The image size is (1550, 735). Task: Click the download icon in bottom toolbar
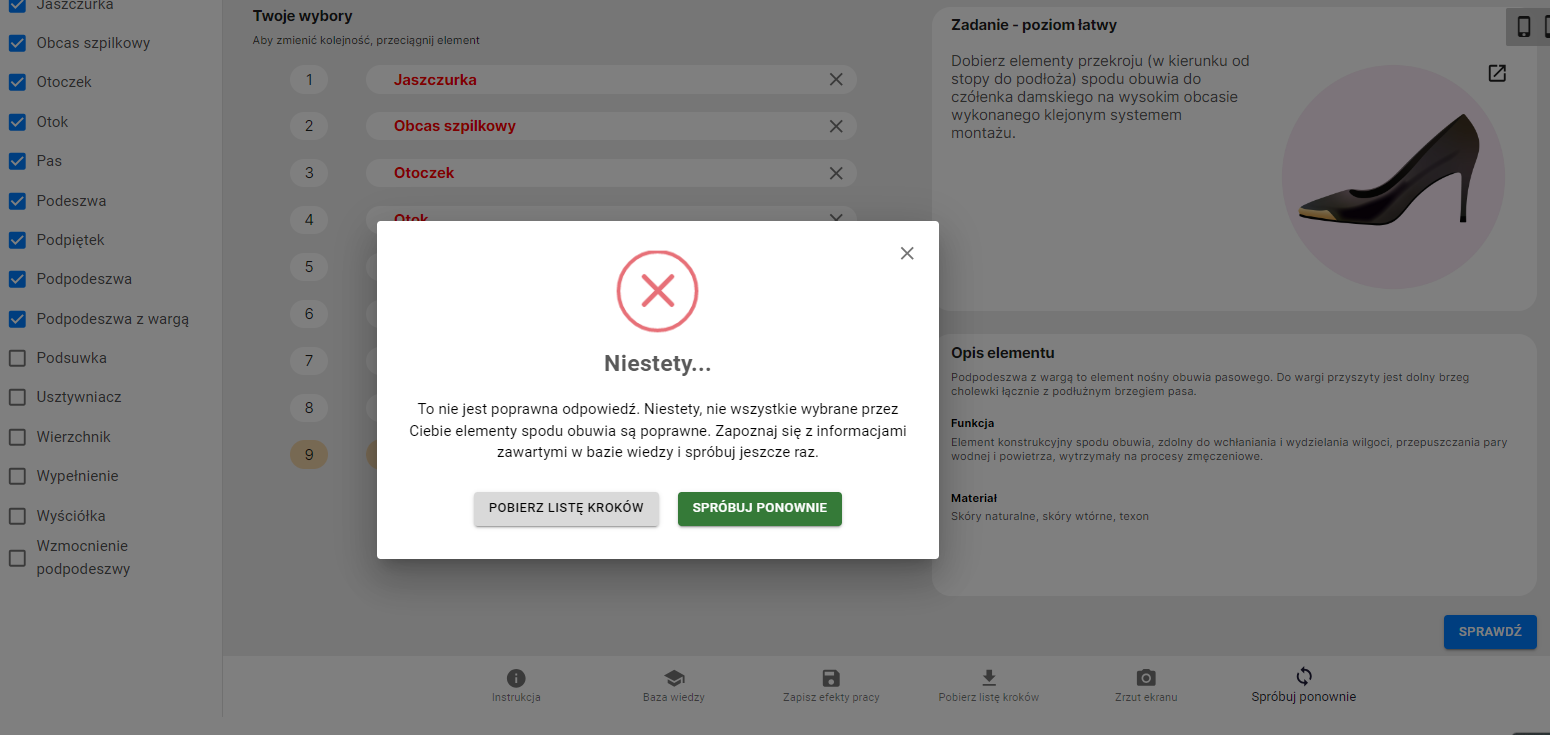point(989,678)
